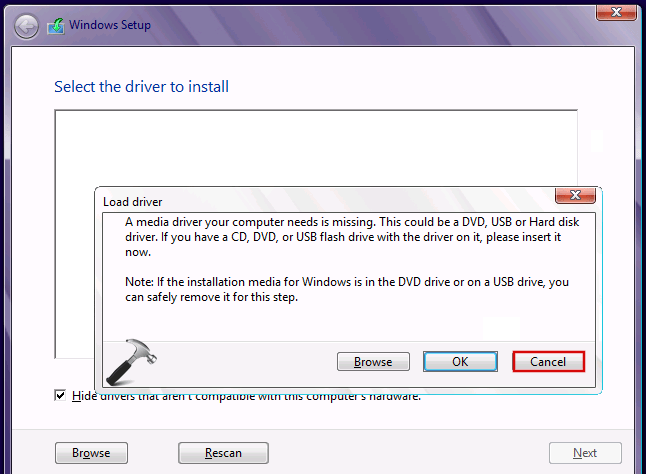The image size is (646, 474).
Task: Click the 'Select the driver to install' heading
Action: click(141, 87)
